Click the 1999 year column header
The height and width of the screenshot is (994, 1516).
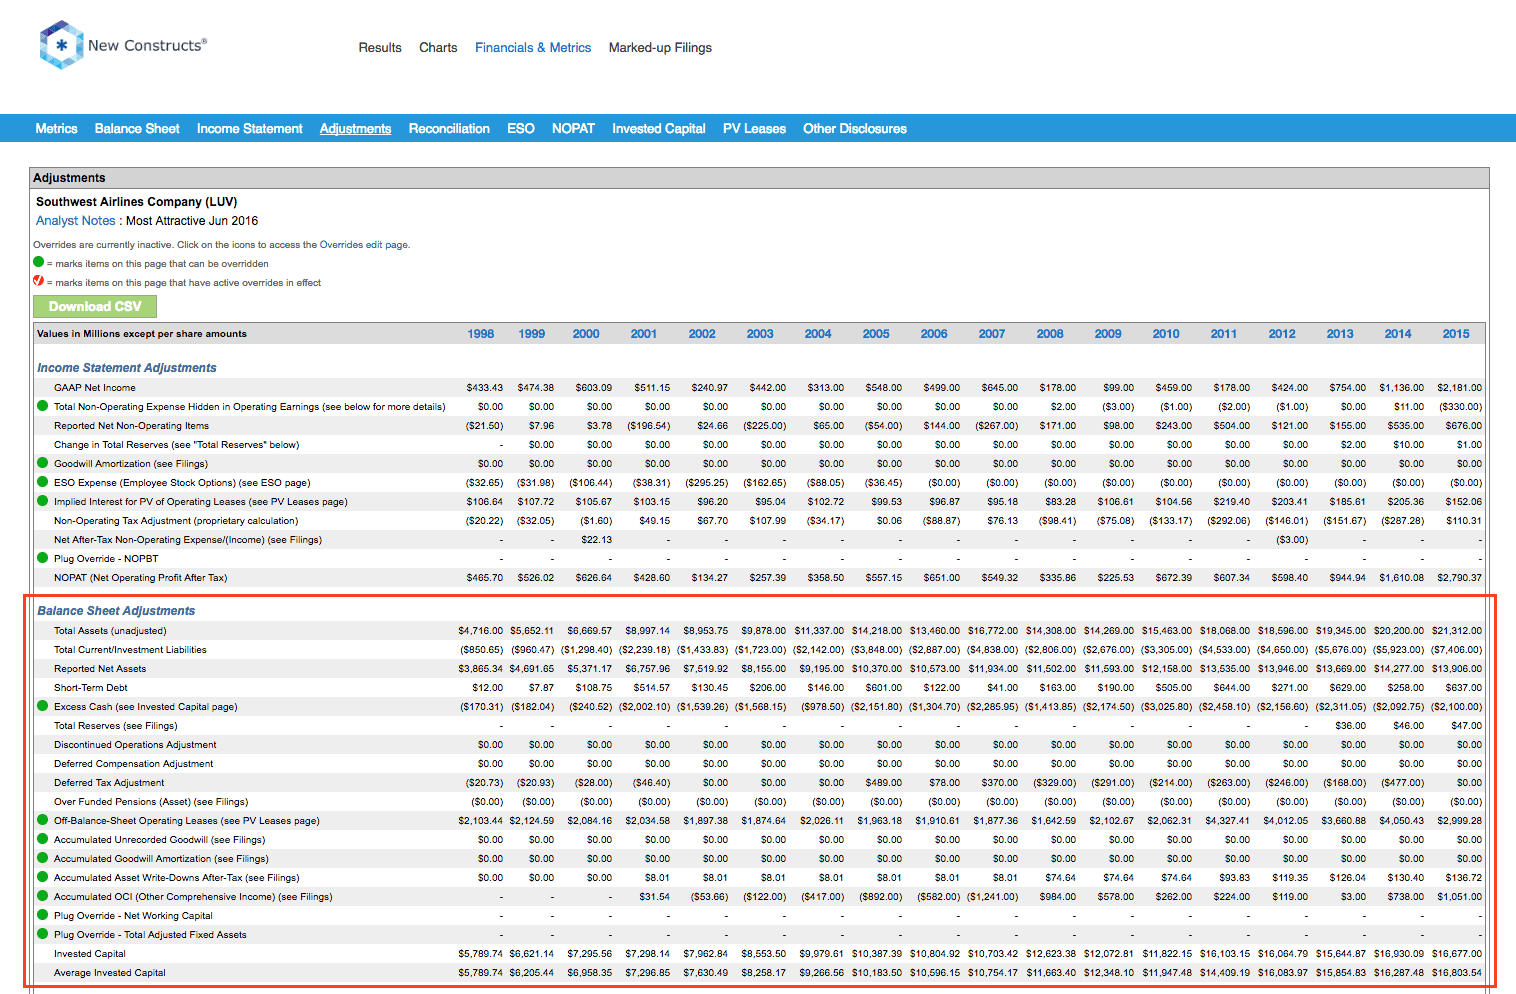coord(532,334)
